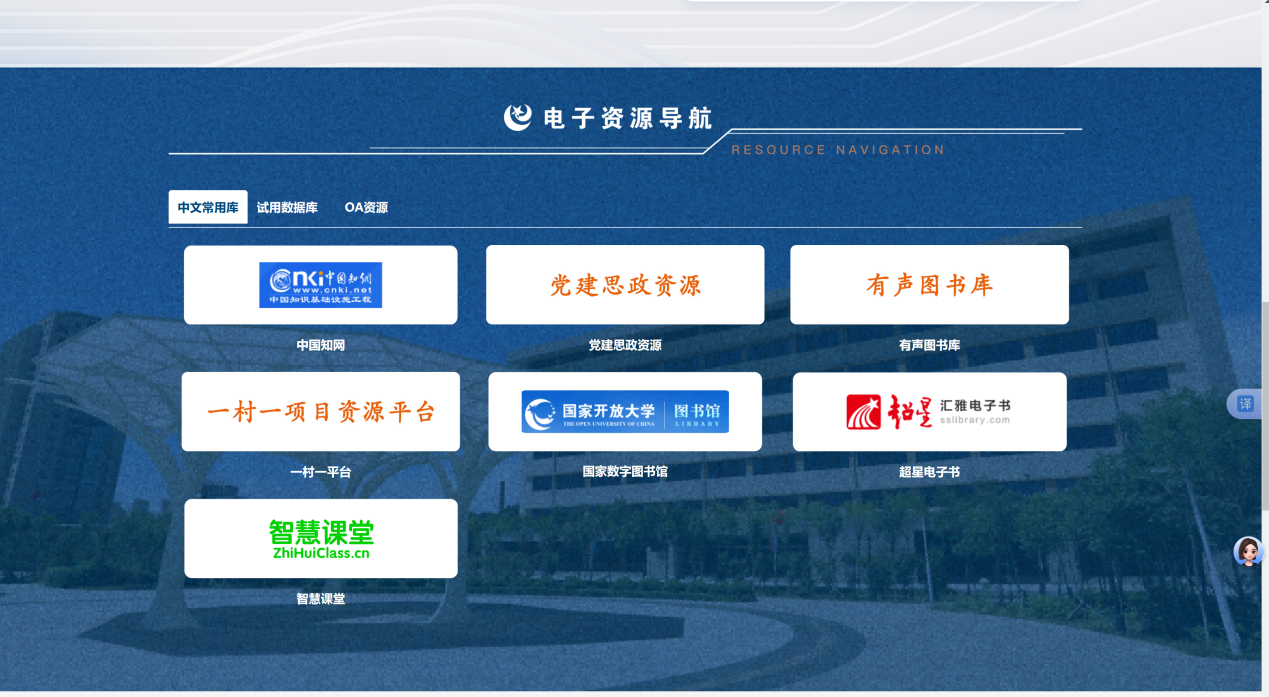Switch to the 中文常用库 tab
The height and width of the screenshot is (697, 1269).
(x=208, y=208)
